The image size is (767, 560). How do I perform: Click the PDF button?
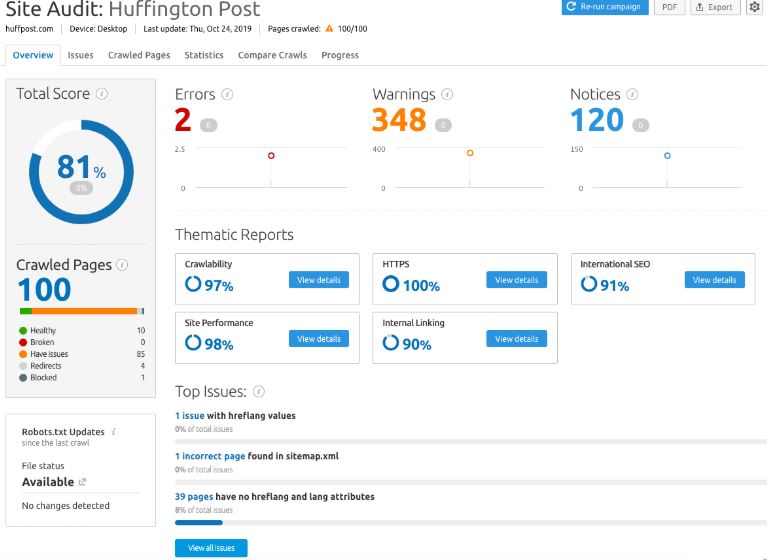coord(669,7)
